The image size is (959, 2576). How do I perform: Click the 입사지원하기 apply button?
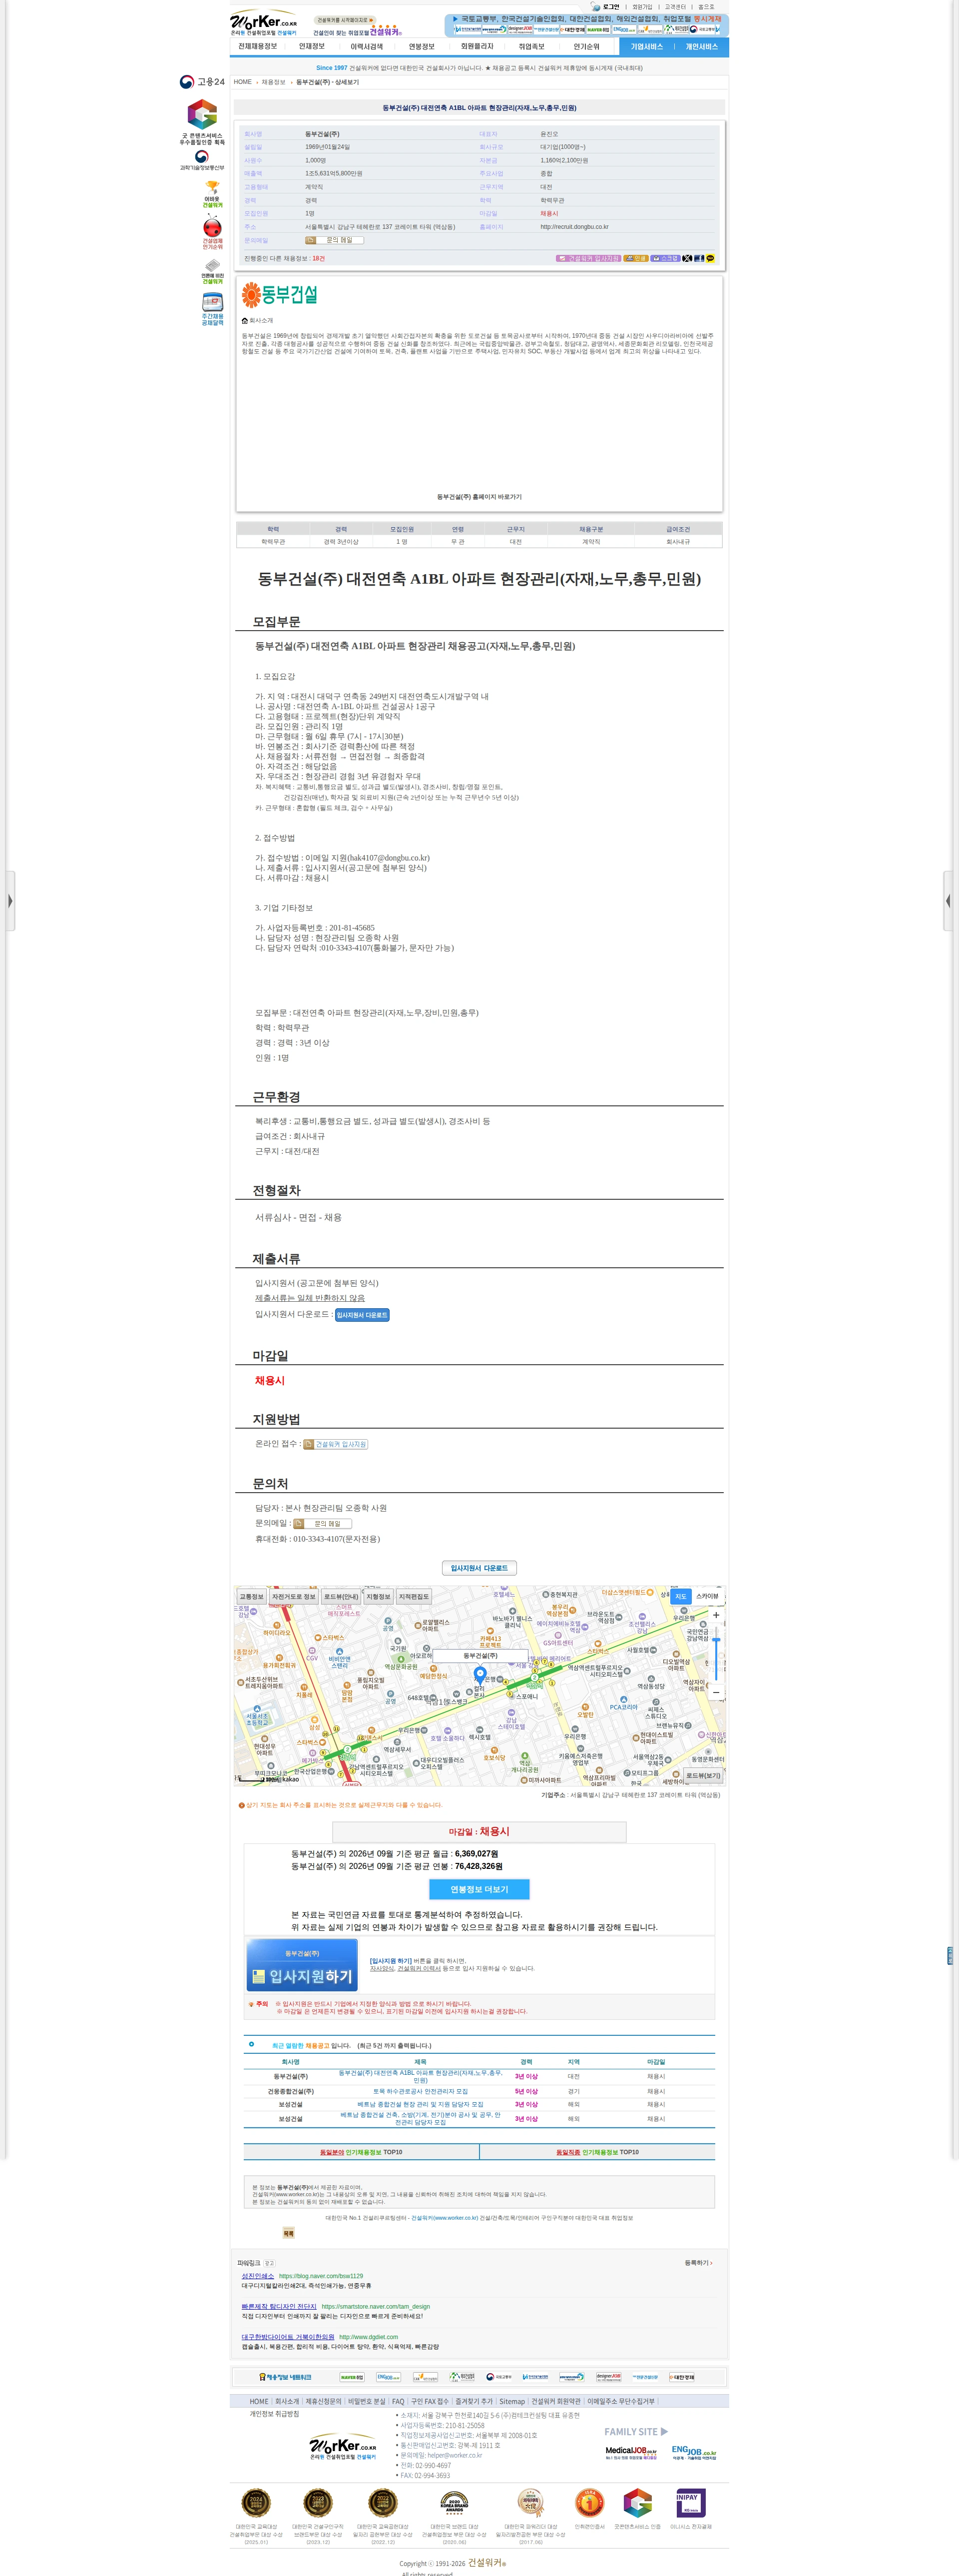point(302,1965)
